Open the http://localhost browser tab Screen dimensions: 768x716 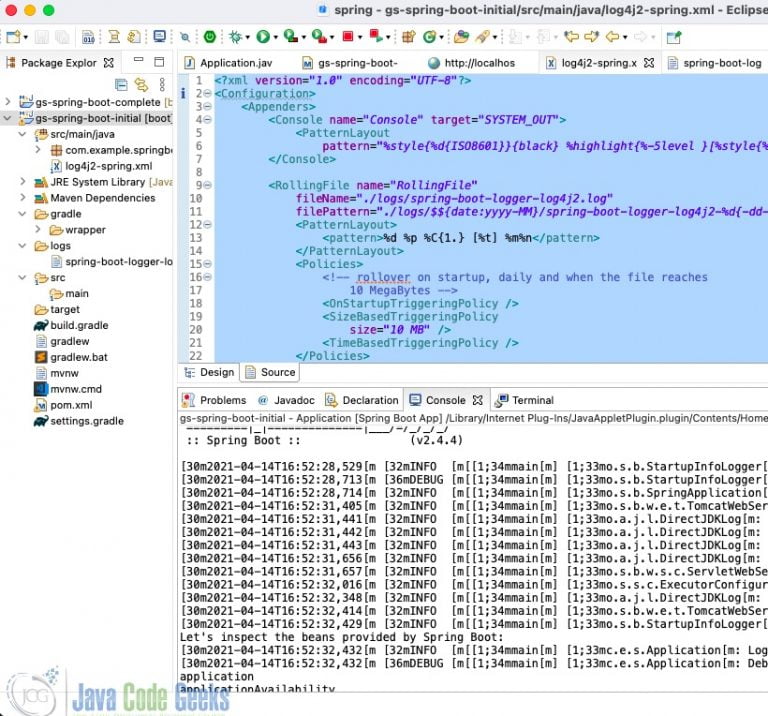pyautogui.click(x=471, y=63)
